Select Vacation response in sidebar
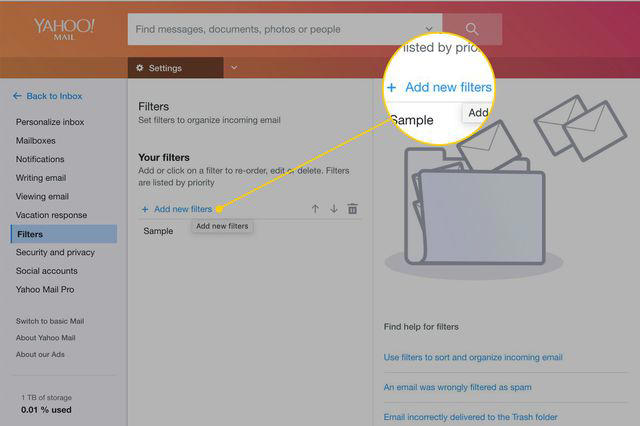The height and width of the screenshot is (426, 640). [51, 215]
